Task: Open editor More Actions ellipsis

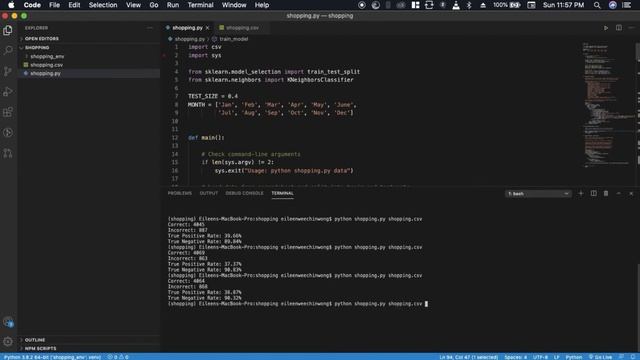Action: (631, 28)
